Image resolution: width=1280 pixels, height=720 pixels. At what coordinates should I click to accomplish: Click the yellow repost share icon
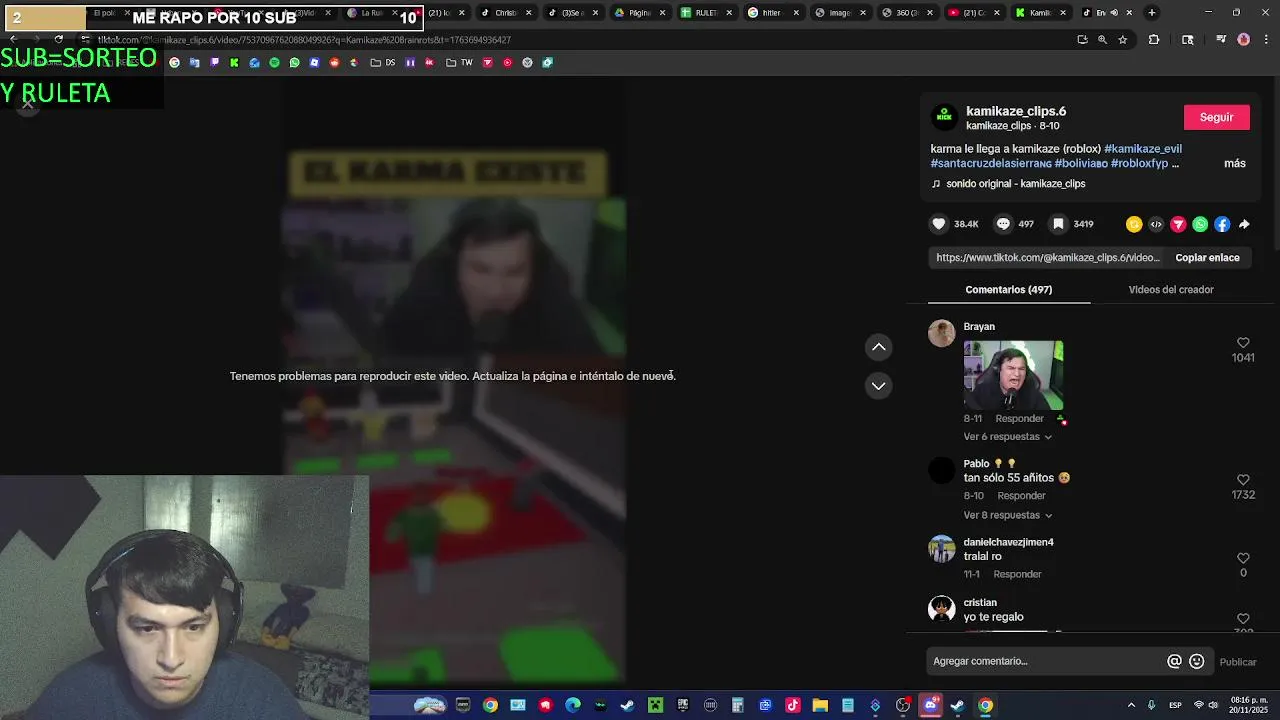[x=1134, y=224]
